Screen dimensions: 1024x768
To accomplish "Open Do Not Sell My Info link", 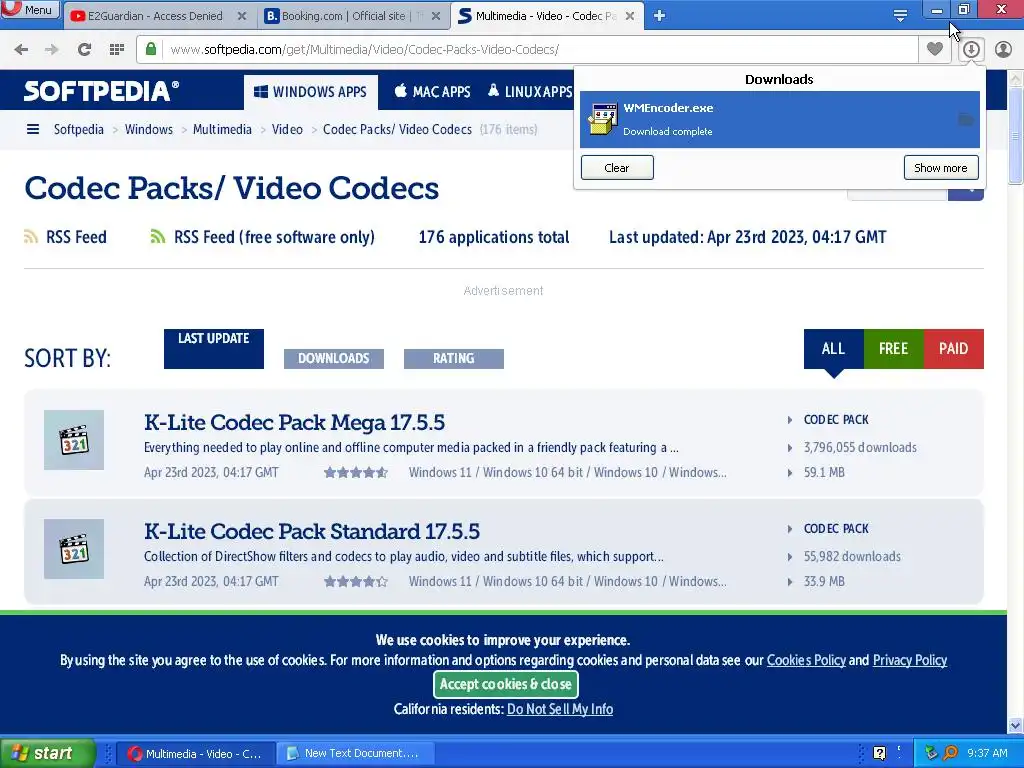I will point(560,709).
